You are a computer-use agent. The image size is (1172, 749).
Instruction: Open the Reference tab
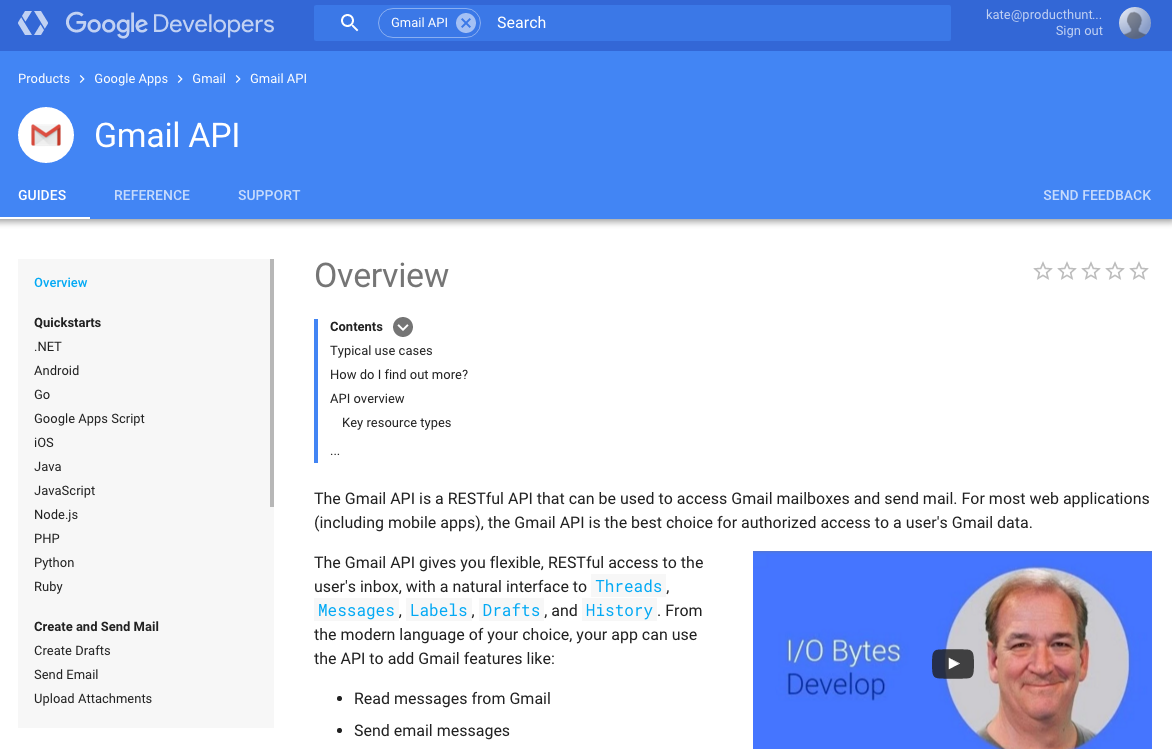pos(152,195)
